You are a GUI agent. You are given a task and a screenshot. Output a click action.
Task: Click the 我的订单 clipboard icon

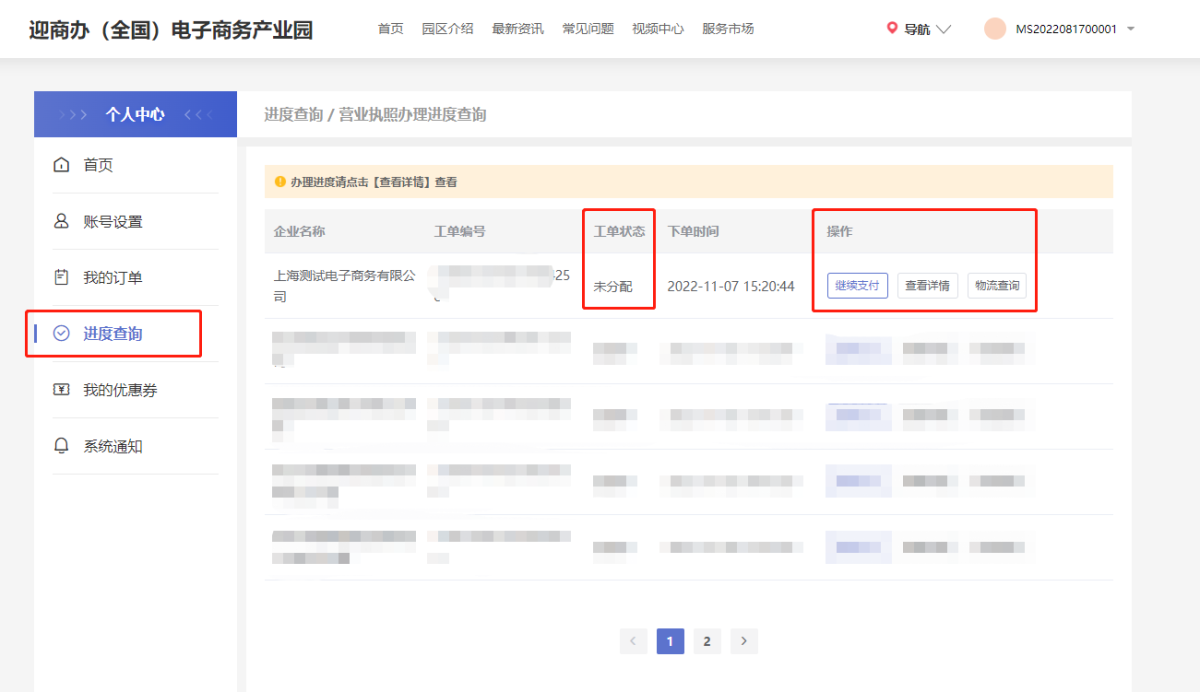61,278
